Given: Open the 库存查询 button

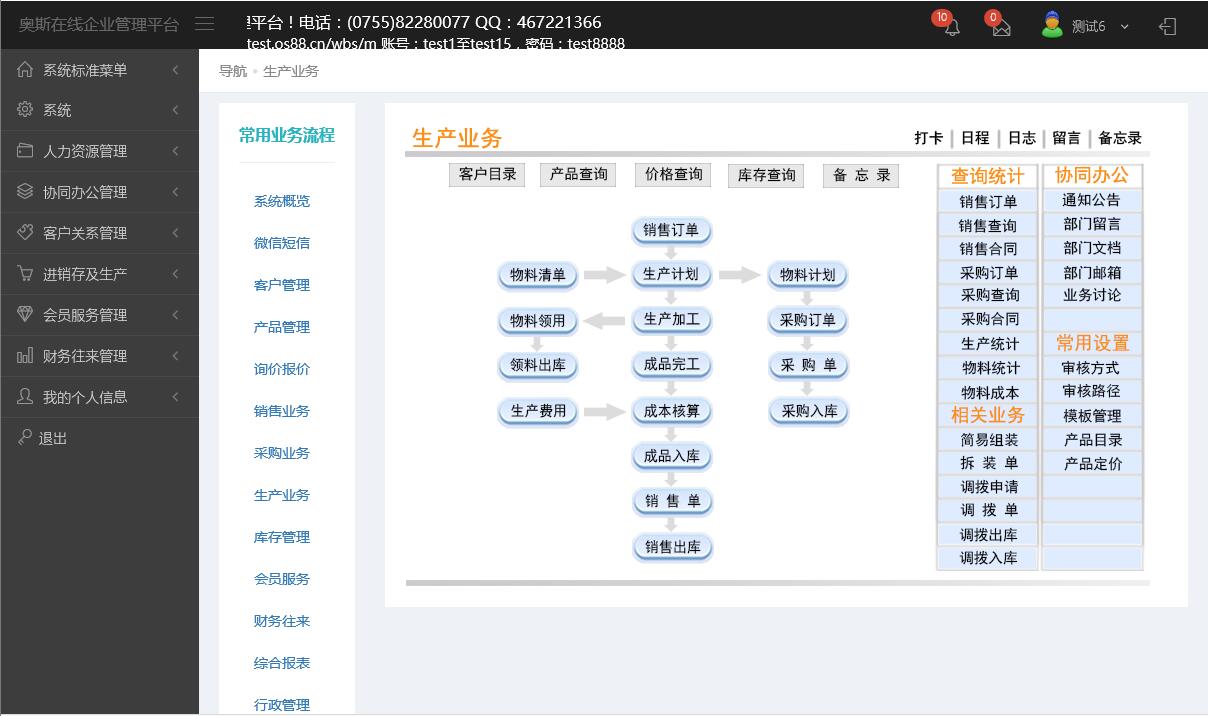Looking at the screenshot, I should tap(767, 176).
